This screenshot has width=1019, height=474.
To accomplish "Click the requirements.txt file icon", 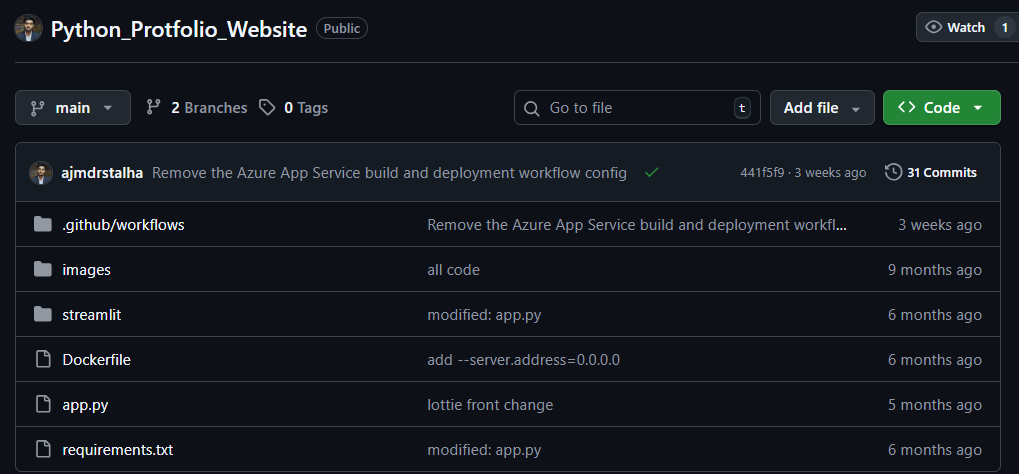I will click(x=43, y=449).
